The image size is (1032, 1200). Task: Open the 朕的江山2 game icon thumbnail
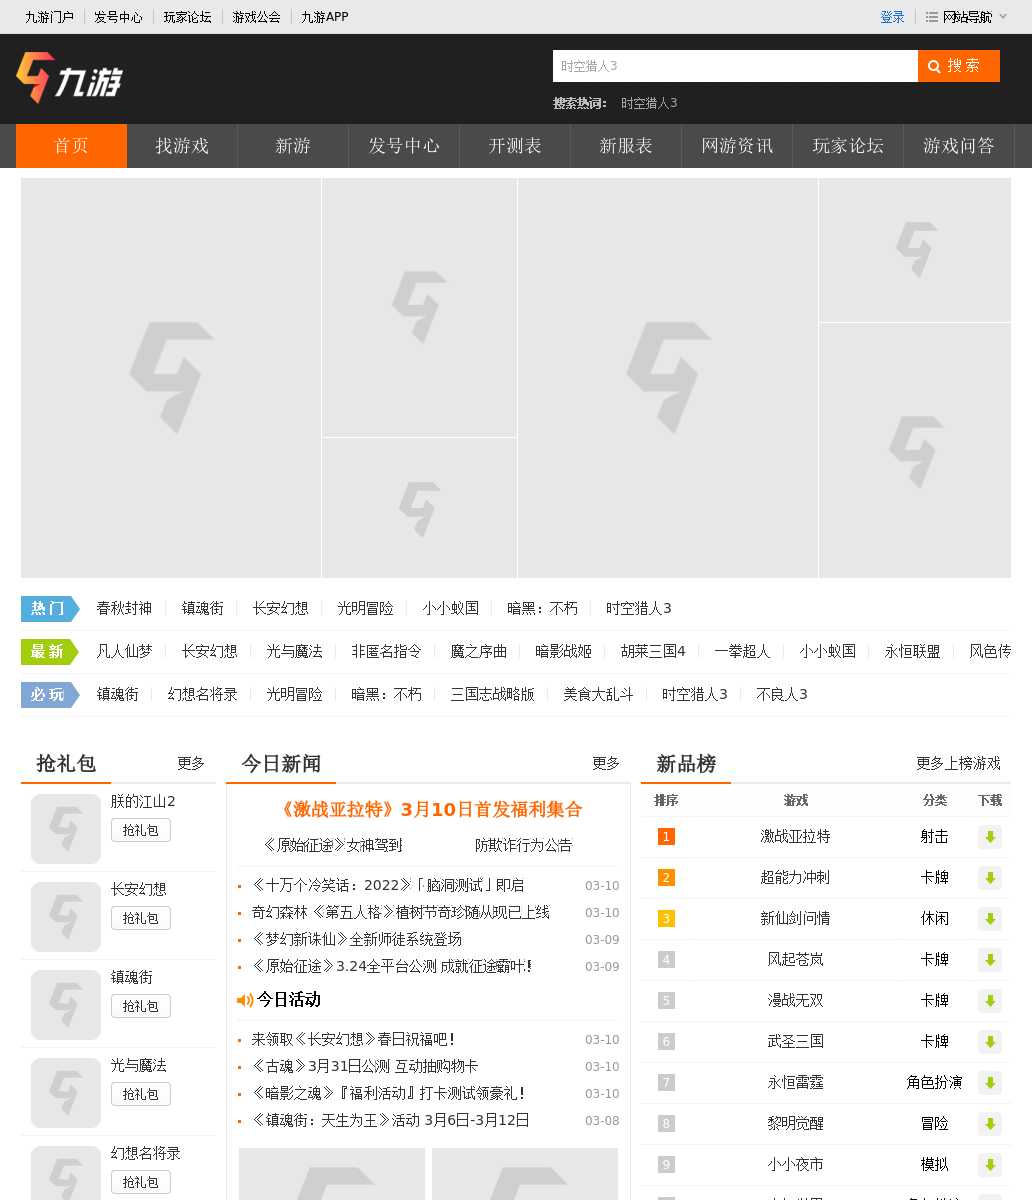coord(66,829)
